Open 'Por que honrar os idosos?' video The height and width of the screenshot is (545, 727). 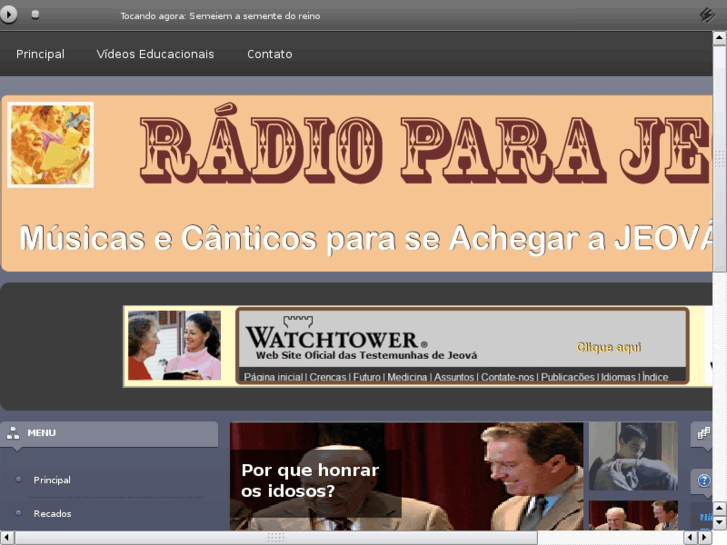click(x=407, y=476)
